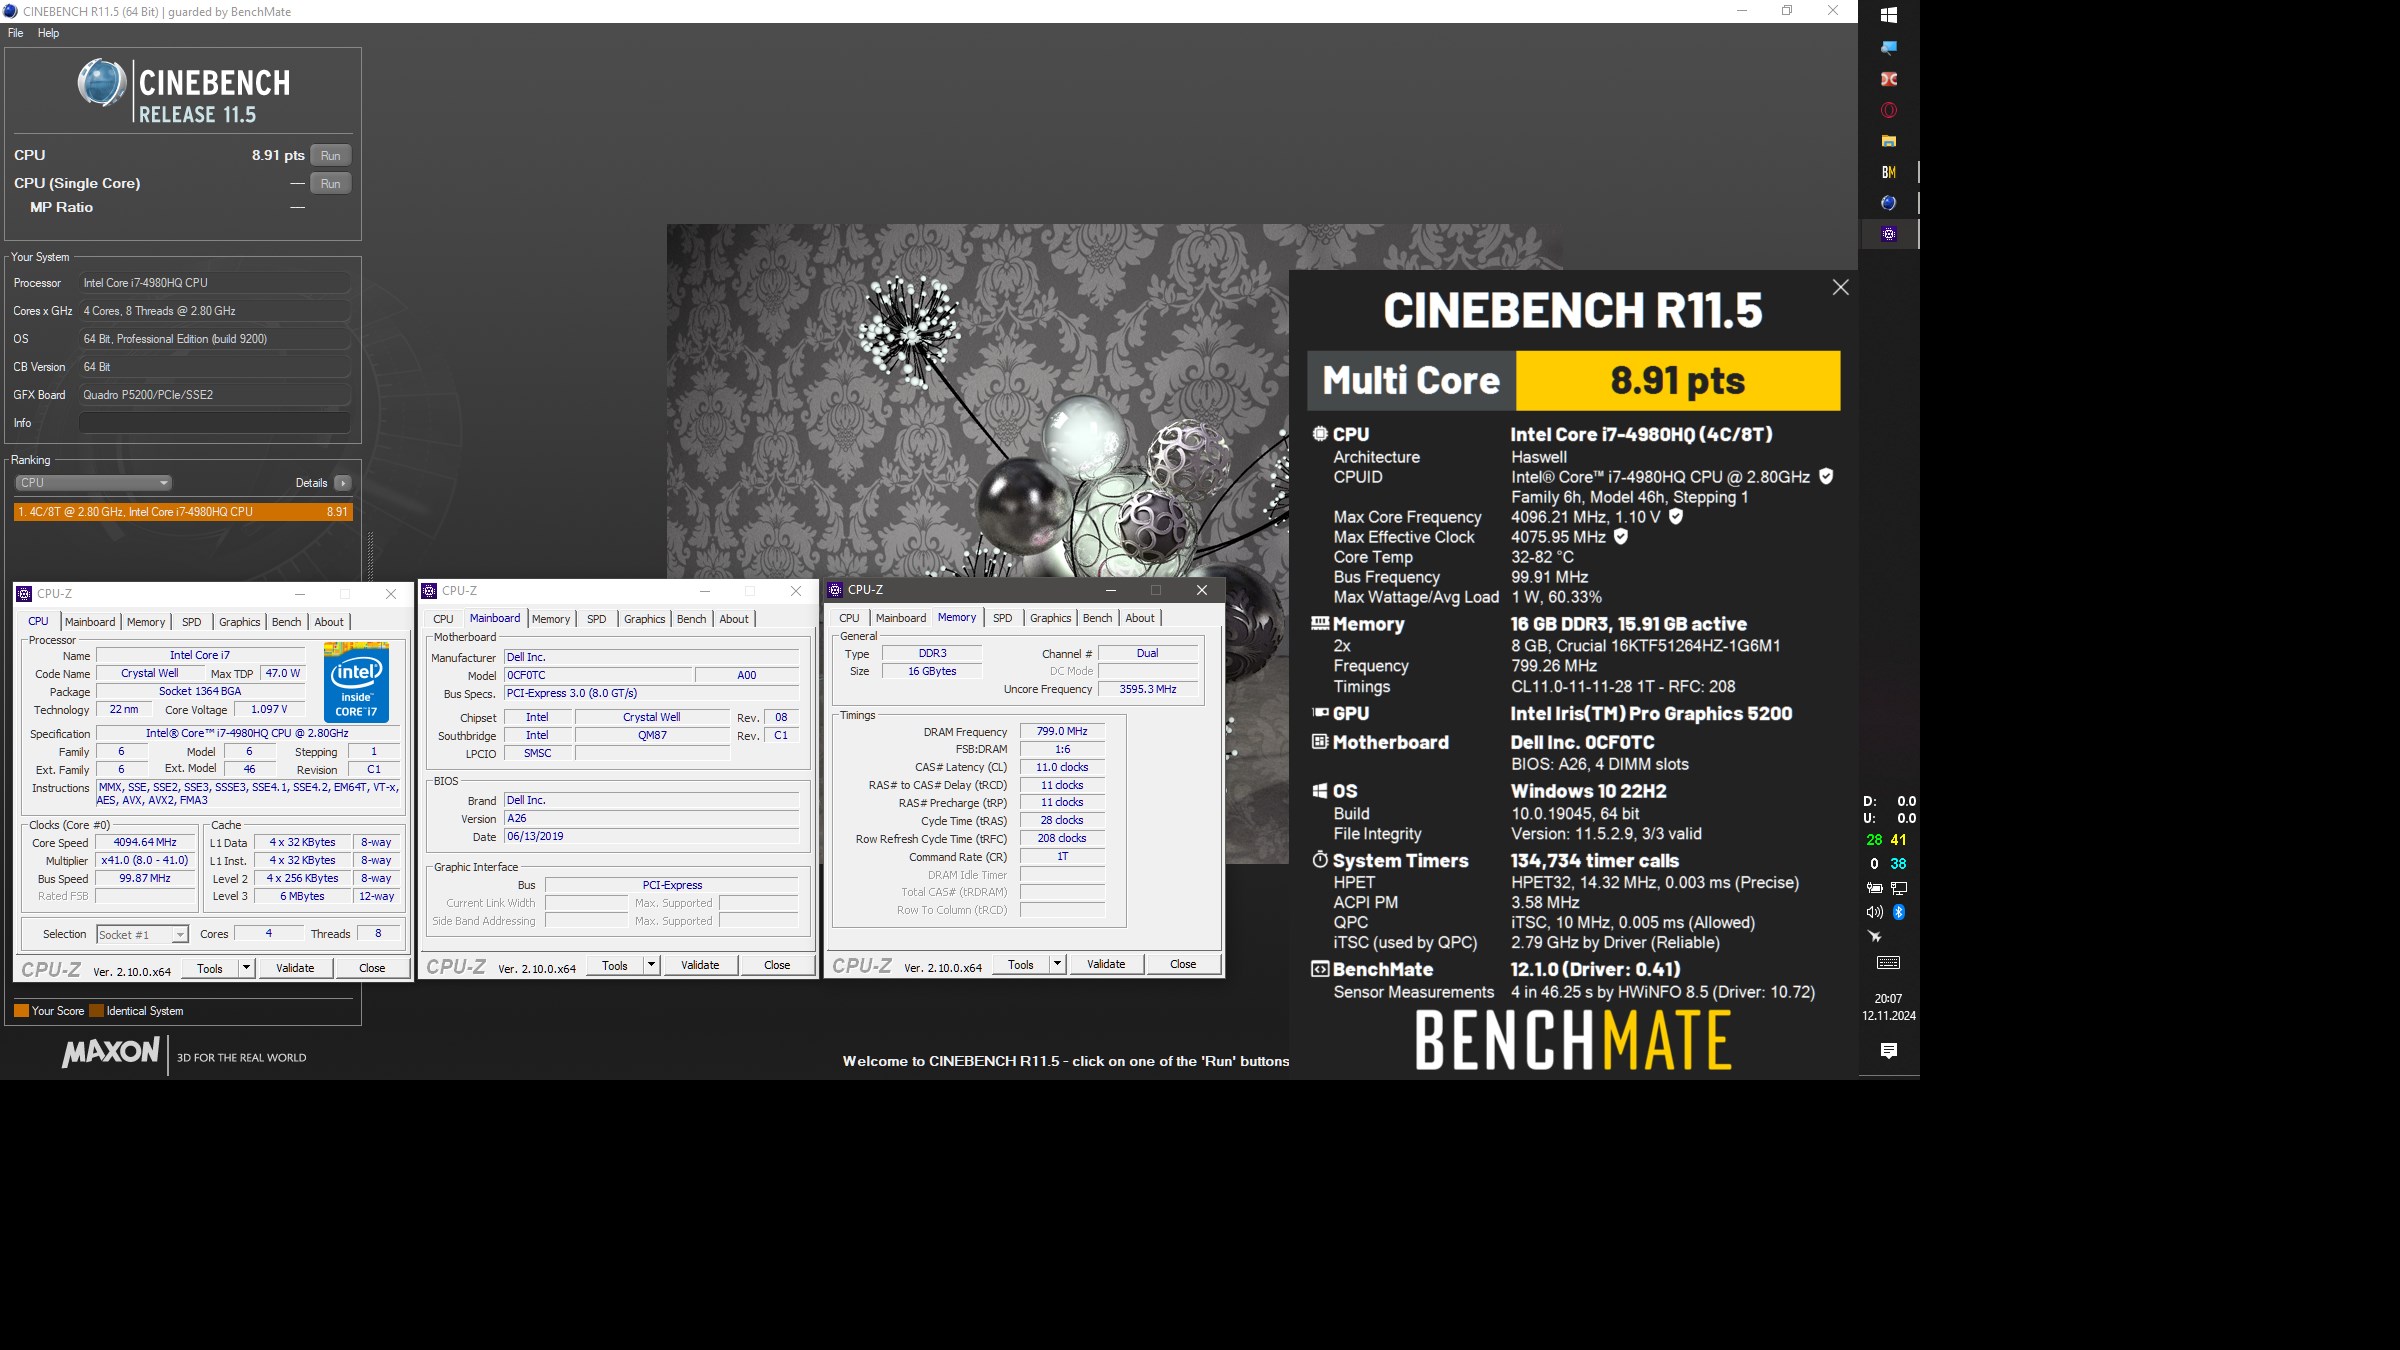Minimize the Memory CPU-Z window

pyautogui.click(x=1110, y=590)
